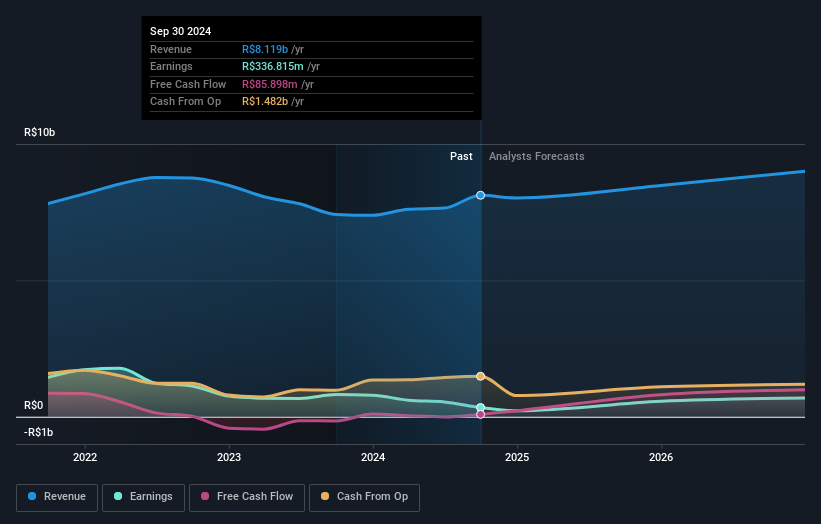Click the 2024 x-axis label
The height and width of the screenshot is (524, 821).
click(373, 457)
